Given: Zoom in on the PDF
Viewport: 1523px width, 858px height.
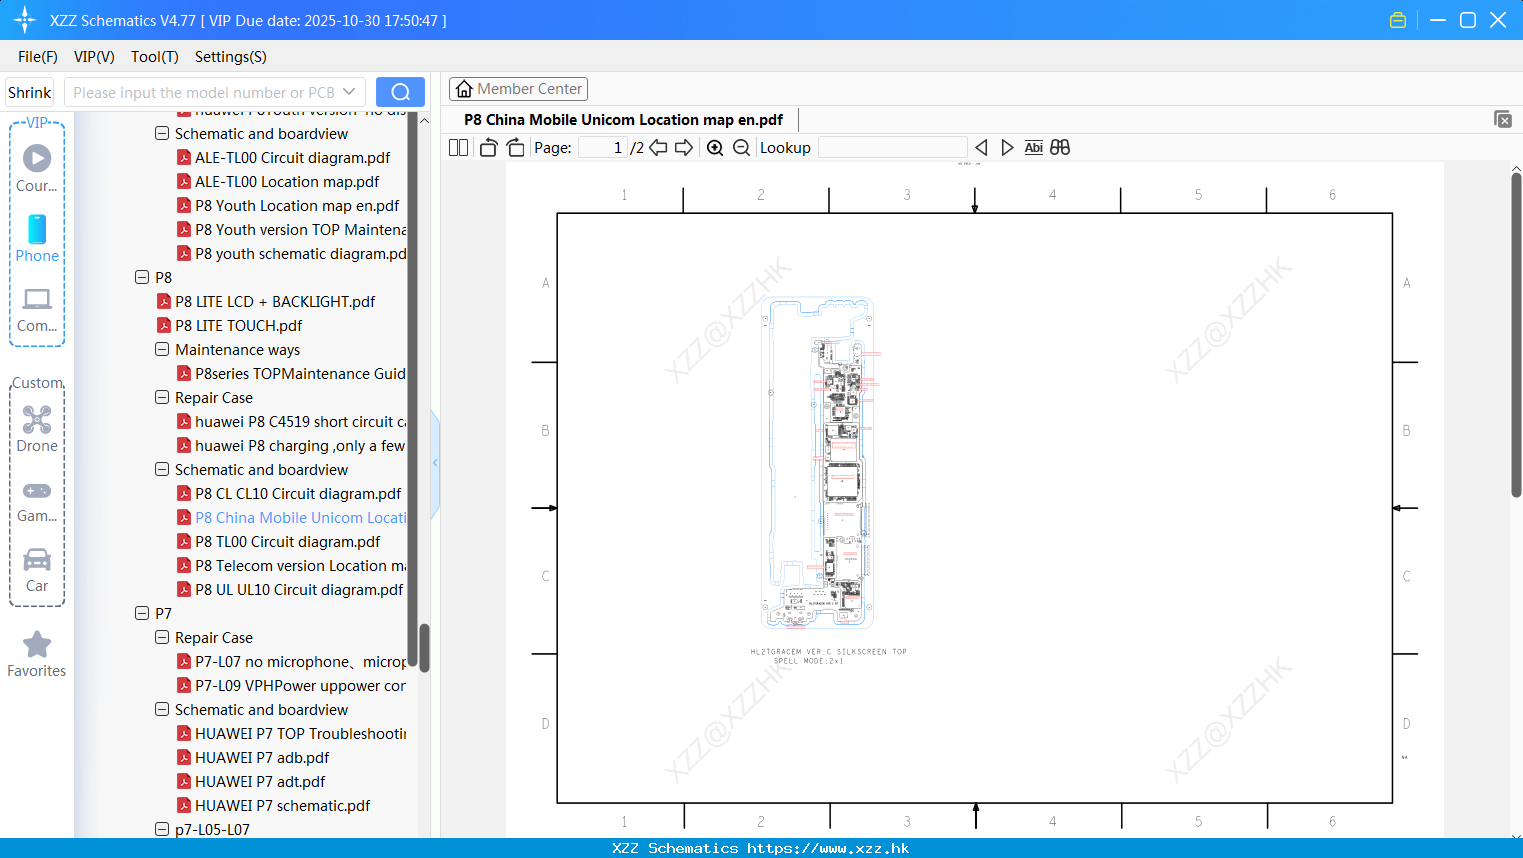Looking at the screenshot, I should pos(715,147).
